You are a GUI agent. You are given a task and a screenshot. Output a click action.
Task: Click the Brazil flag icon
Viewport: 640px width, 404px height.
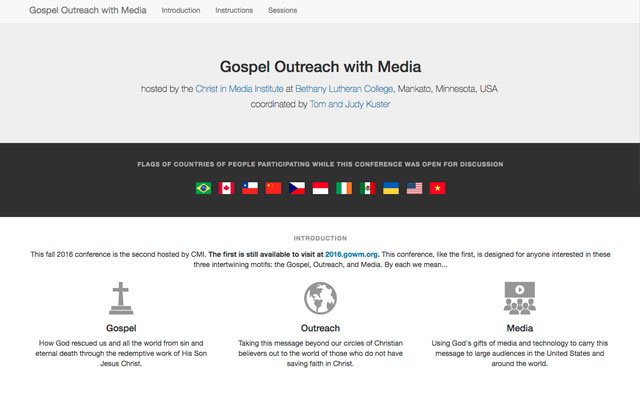pyautogui.click(x=203, y=187)
